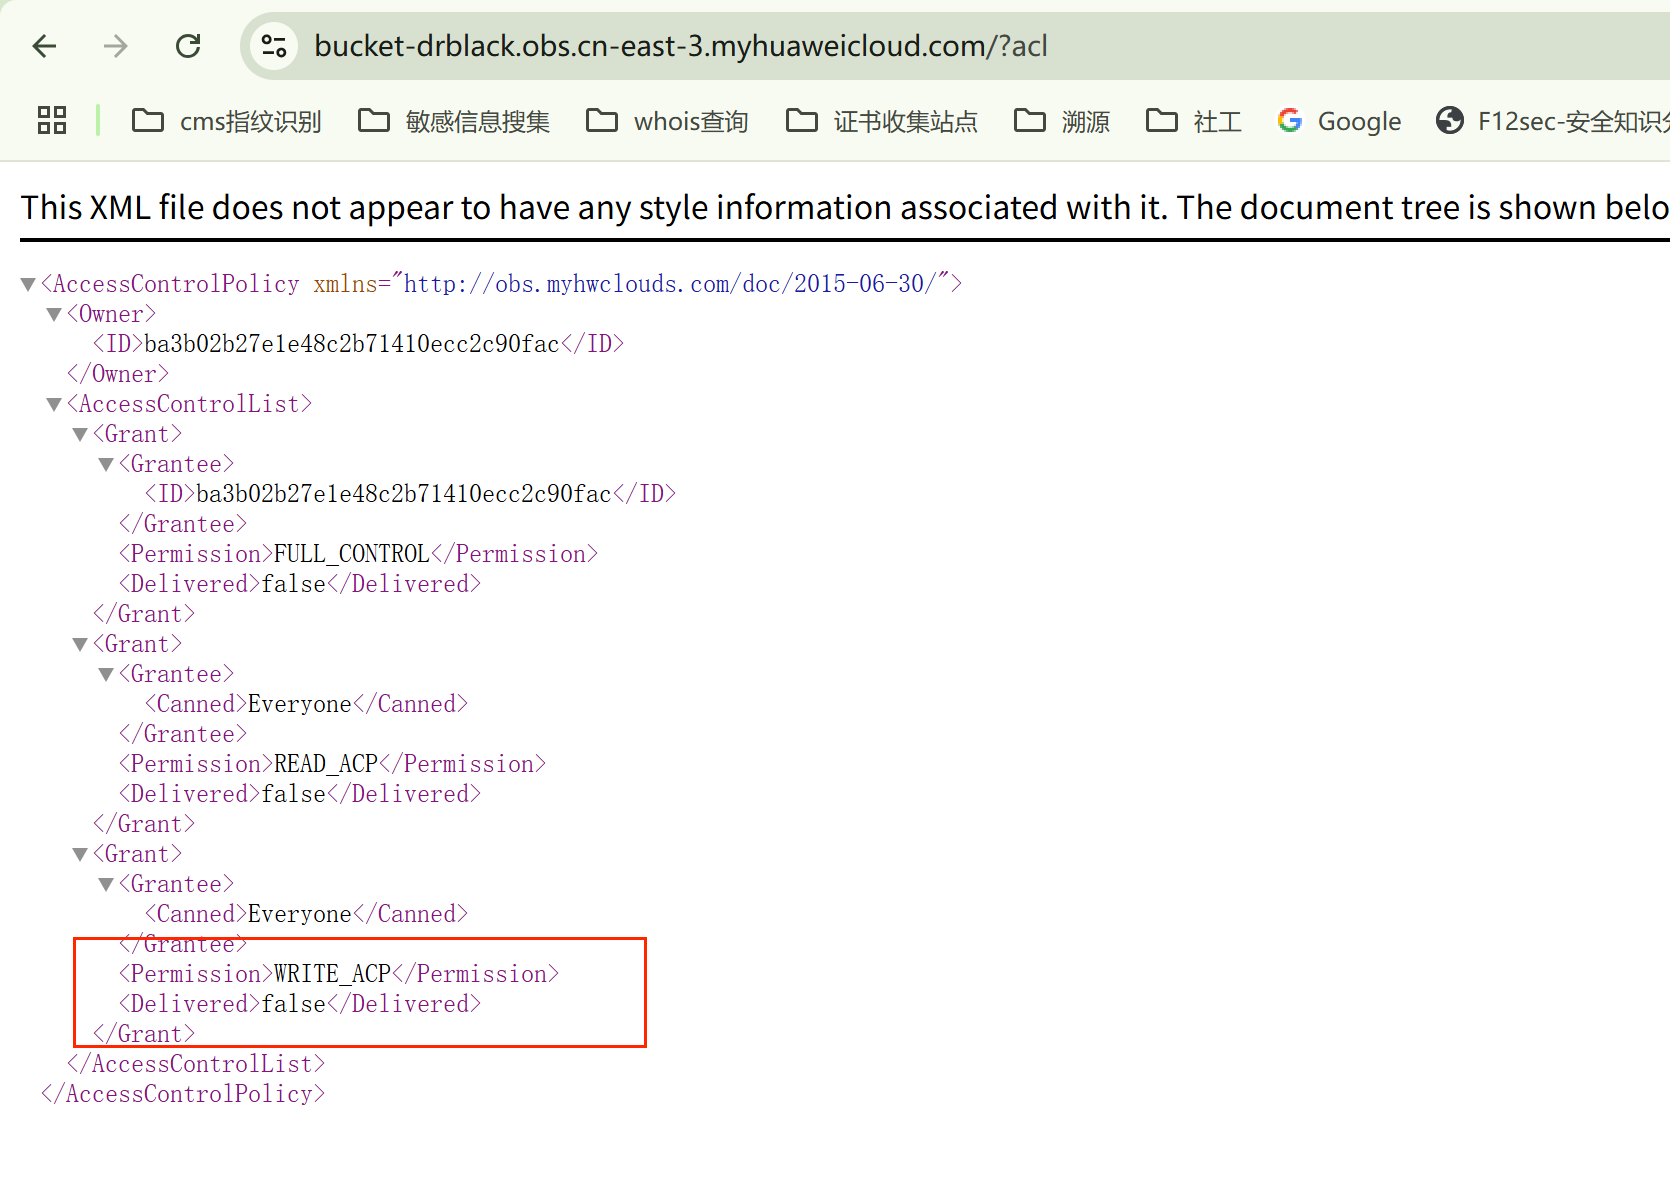The image size is (1670, 1192).
Task: Collapse the first Grant node
Action: (80, 435)
